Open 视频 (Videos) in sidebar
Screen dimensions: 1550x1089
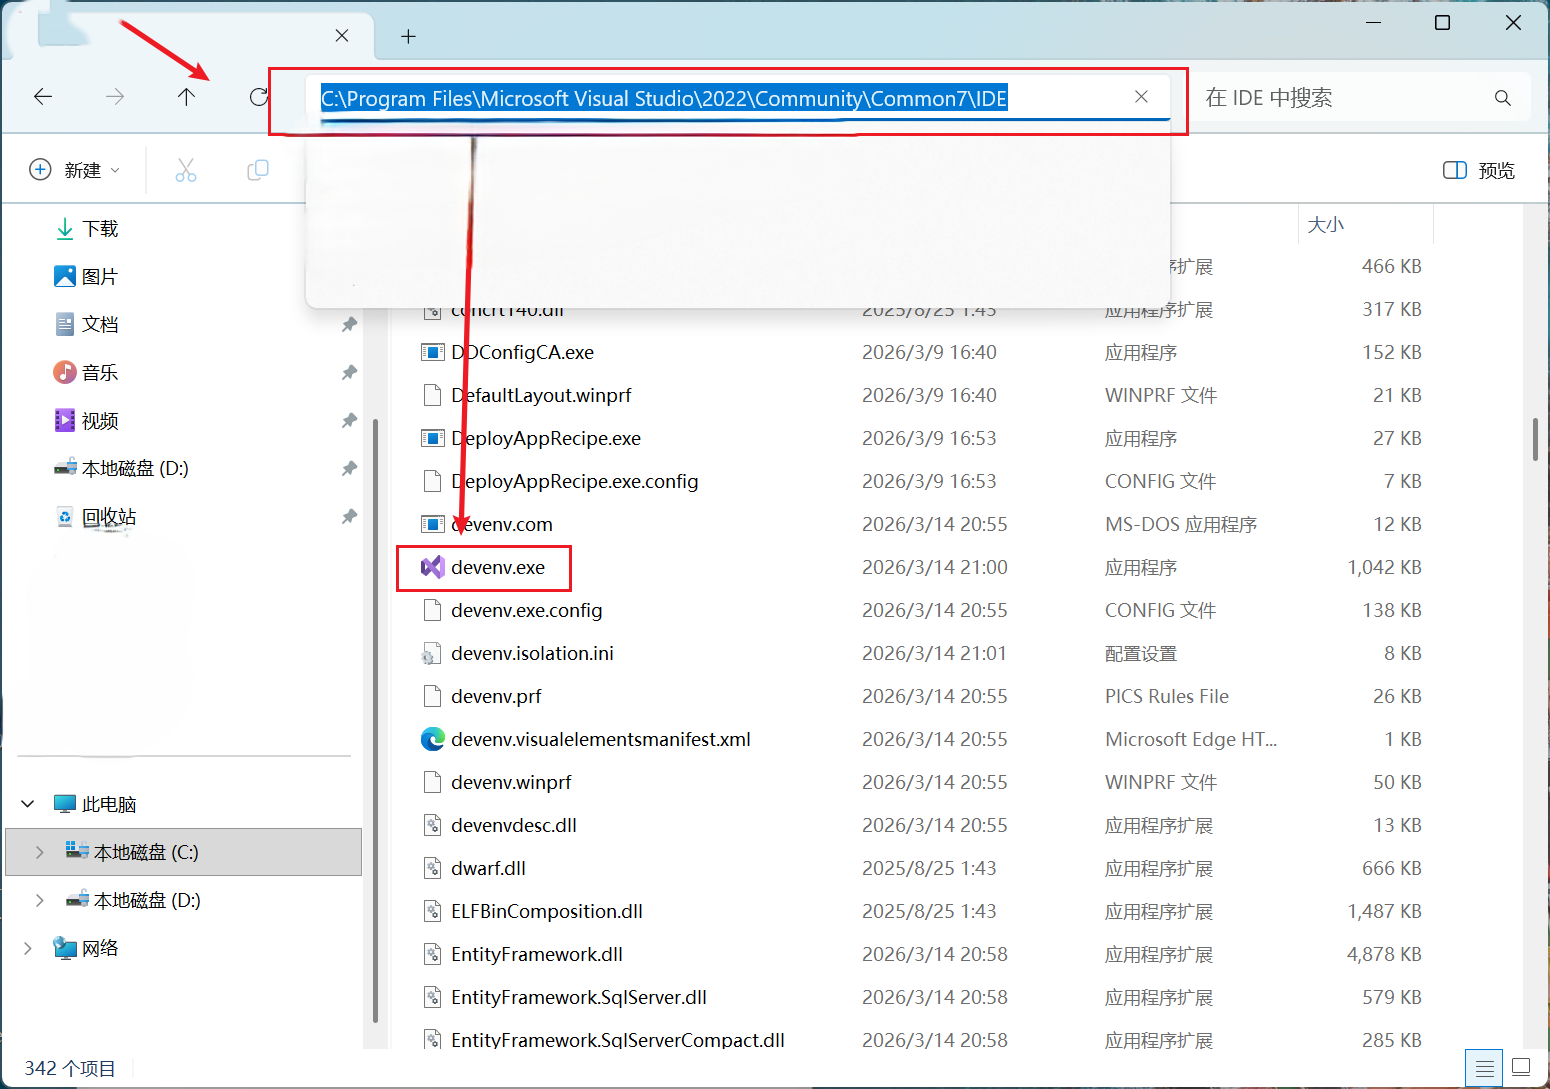pos(86,421)
